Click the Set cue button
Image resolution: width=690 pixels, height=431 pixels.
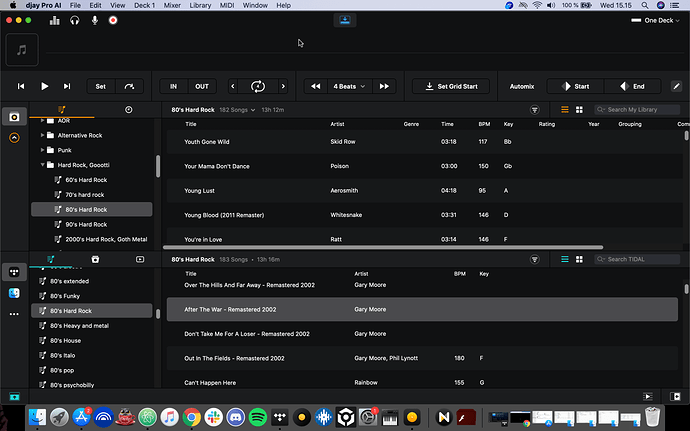[101, 86]
